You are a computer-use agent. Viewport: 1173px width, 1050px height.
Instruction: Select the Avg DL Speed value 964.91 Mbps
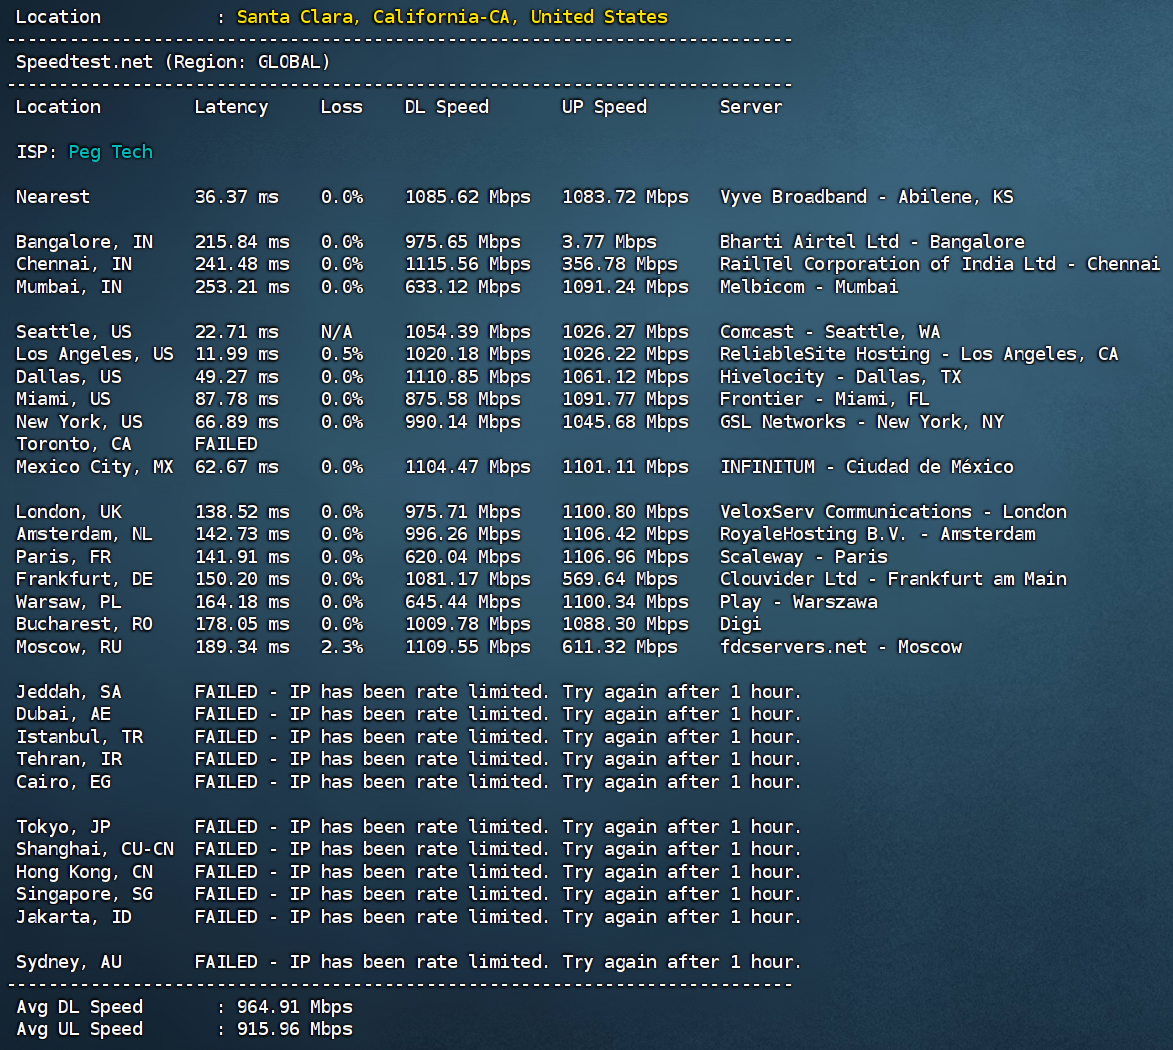(x=295, y=1007)
